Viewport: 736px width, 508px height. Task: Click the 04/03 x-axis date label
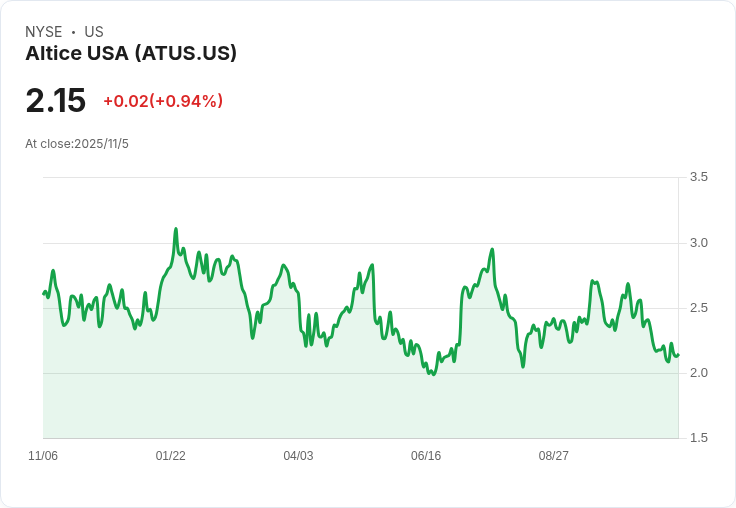click(x=298, y=455)
